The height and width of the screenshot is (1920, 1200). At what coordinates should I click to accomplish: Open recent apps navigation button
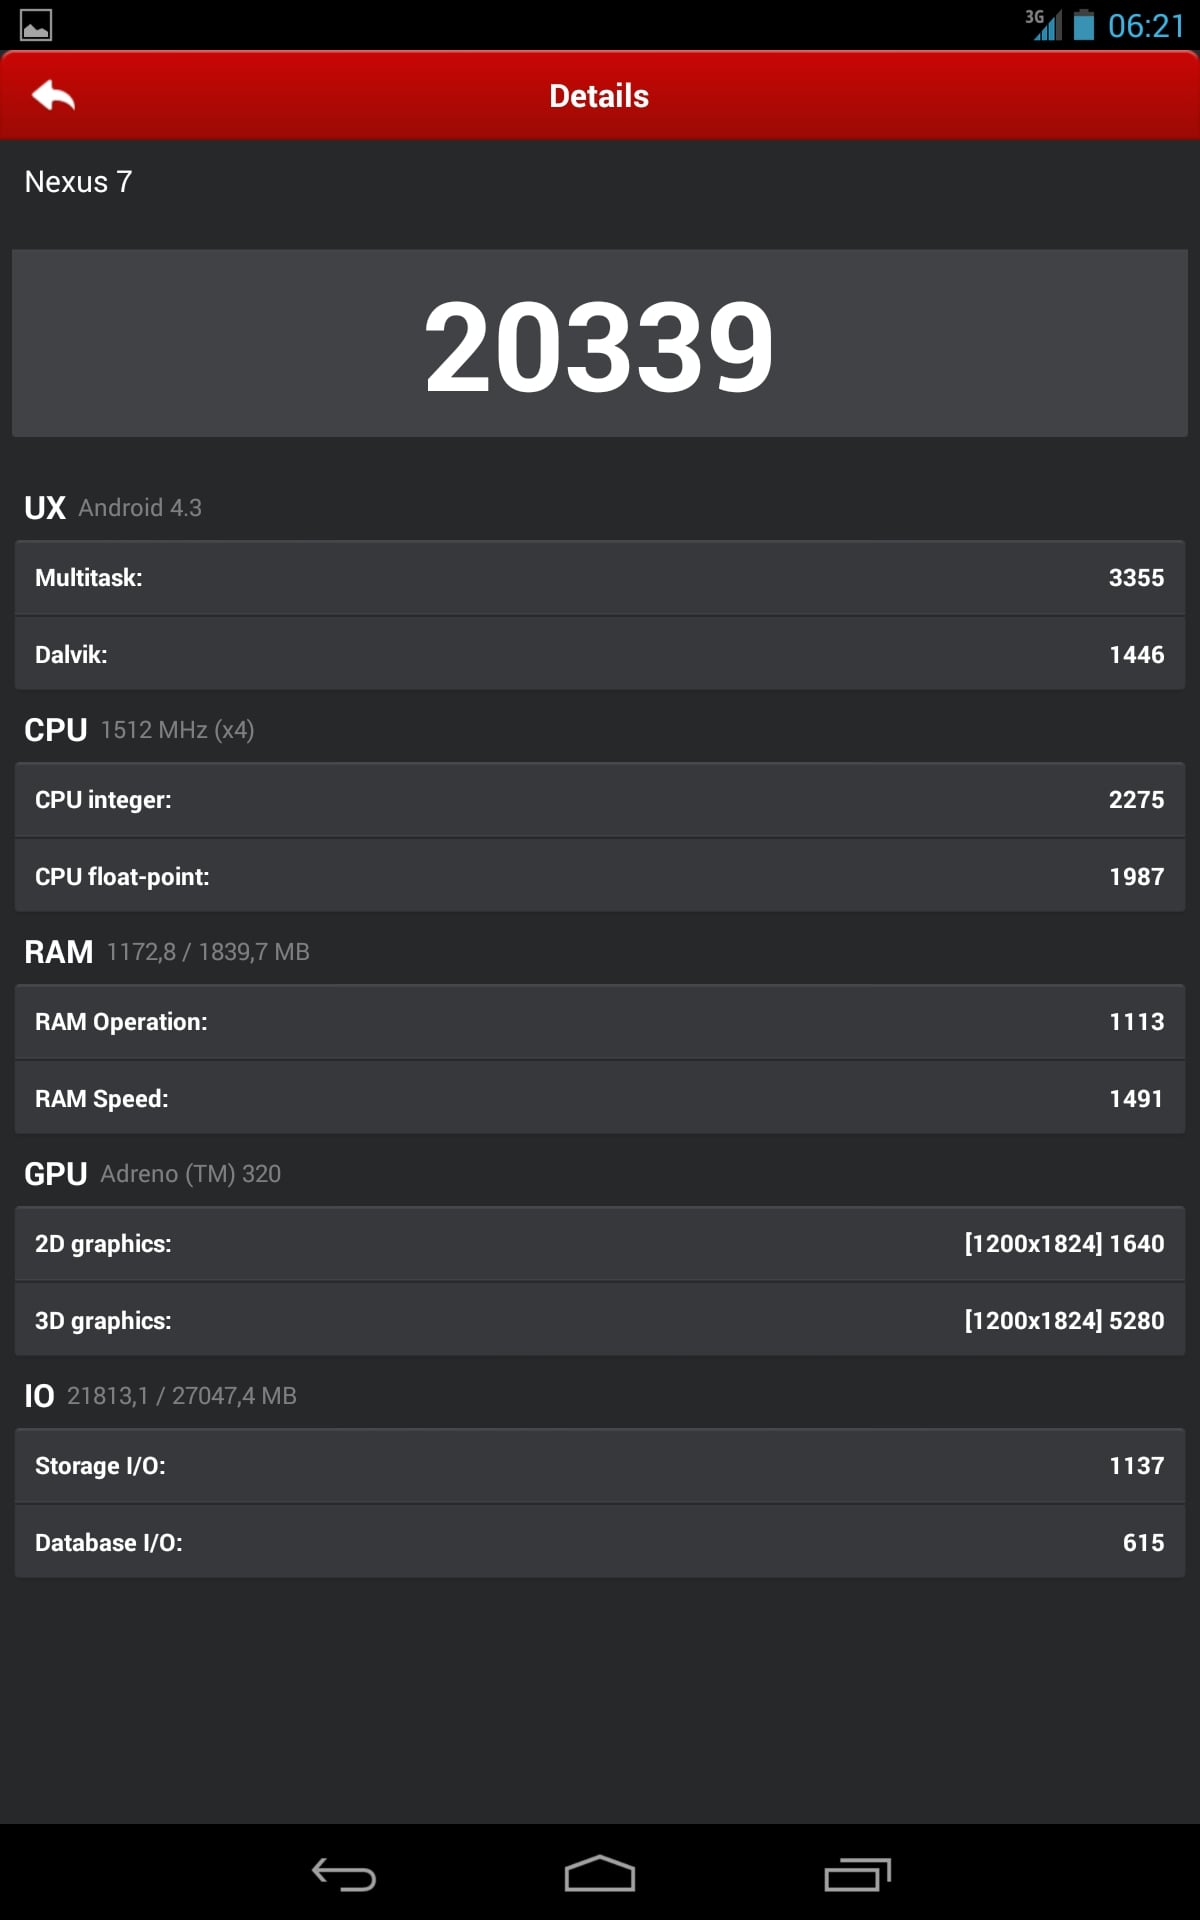pyautogui.click(x=857, y=1874)
